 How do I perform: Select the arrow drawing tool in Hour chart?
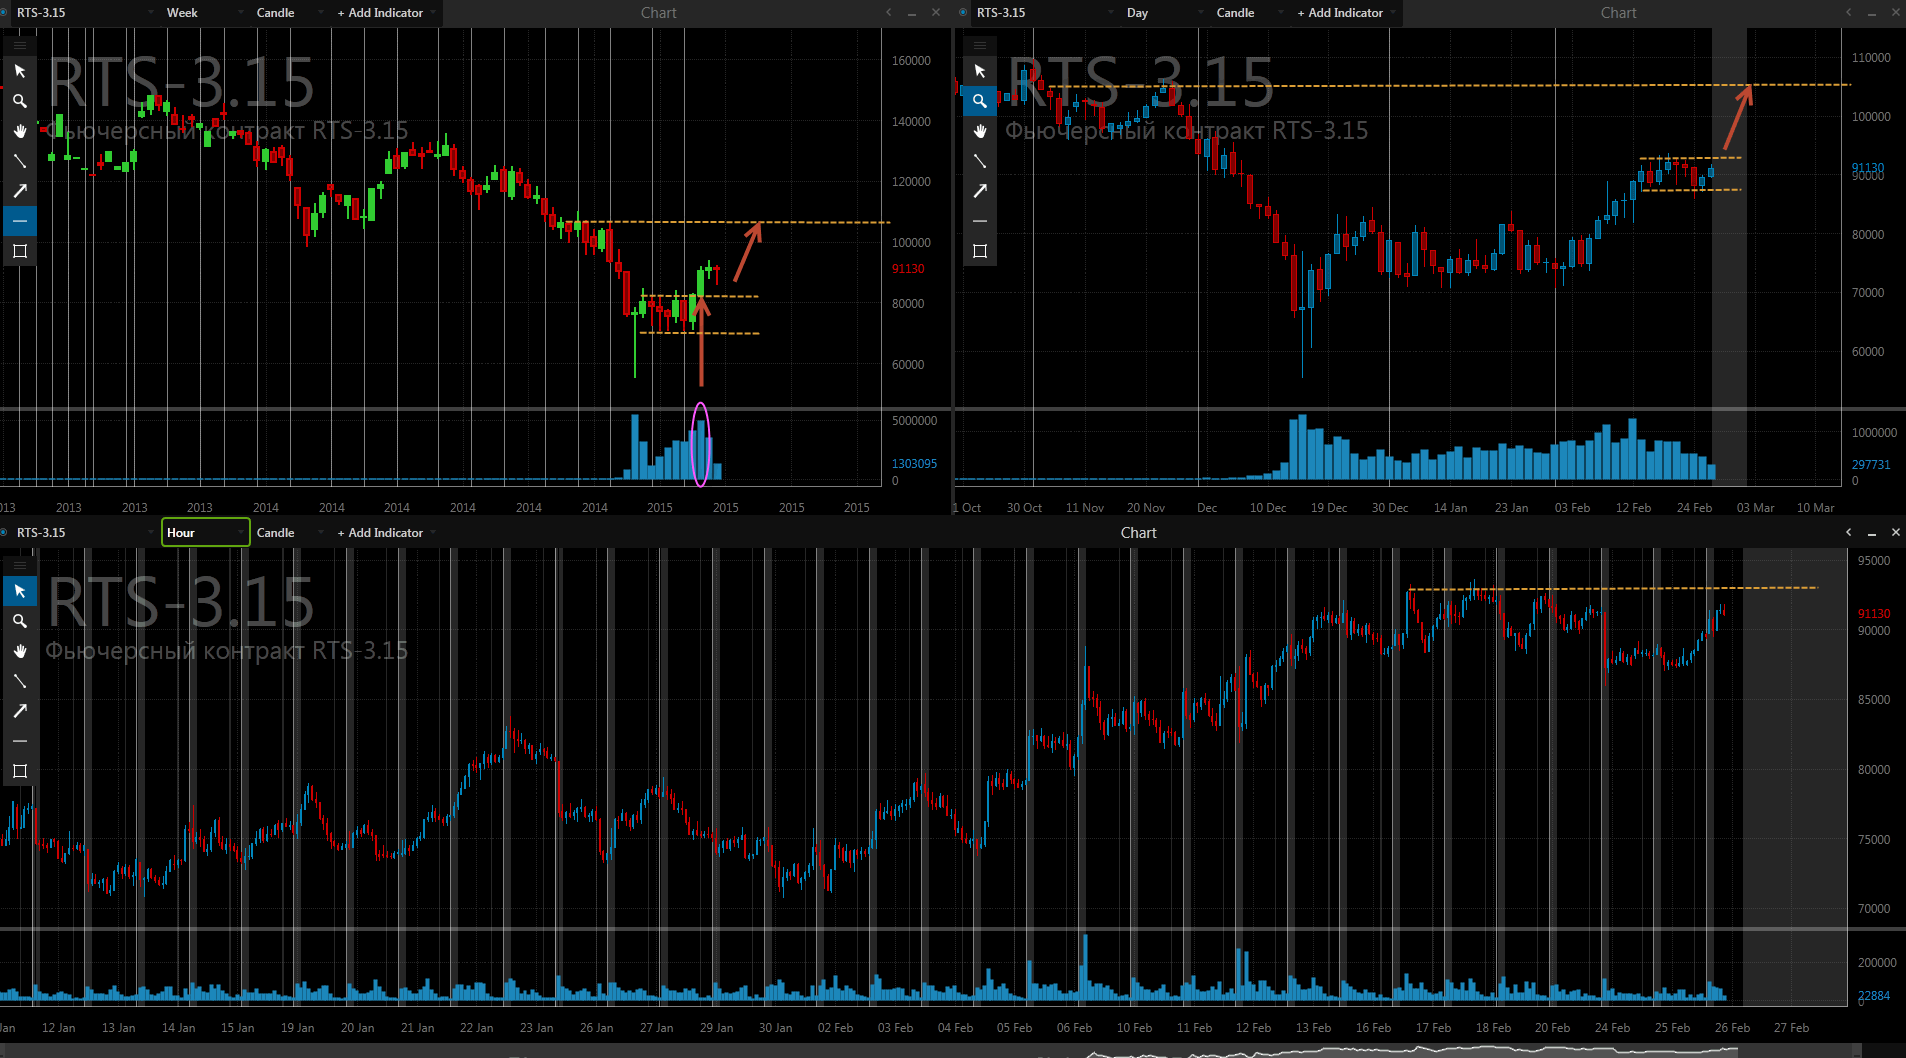click(20, 711)
